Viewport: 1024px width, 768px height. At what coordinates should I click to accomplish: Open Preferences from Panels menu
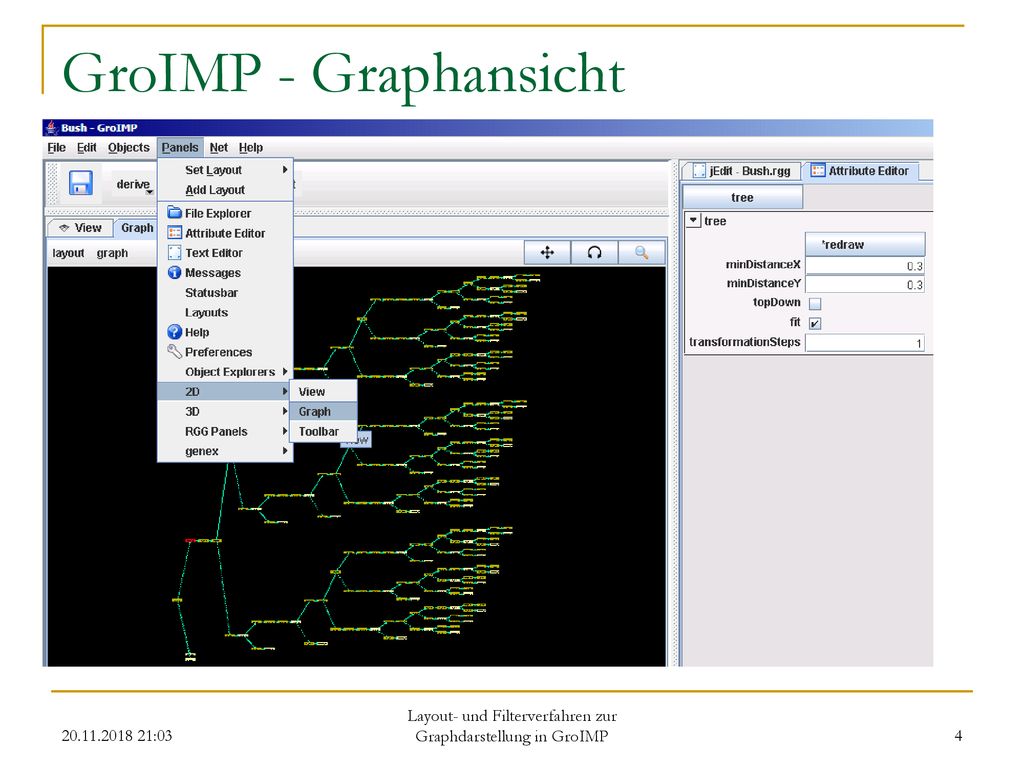coord(225,352)
